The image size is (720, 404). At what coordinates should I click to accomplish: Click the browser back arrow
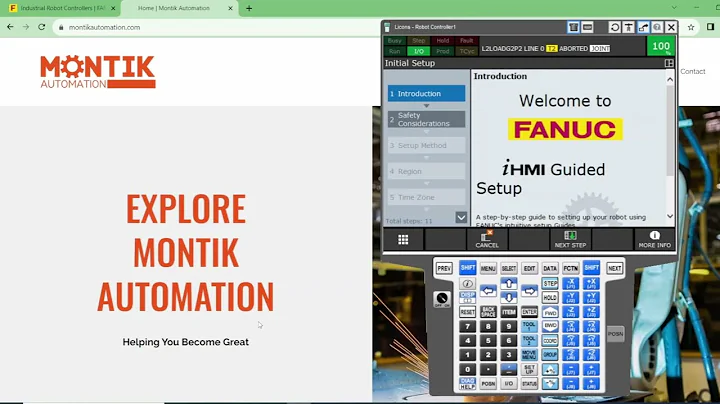click(x=10, y=27)
